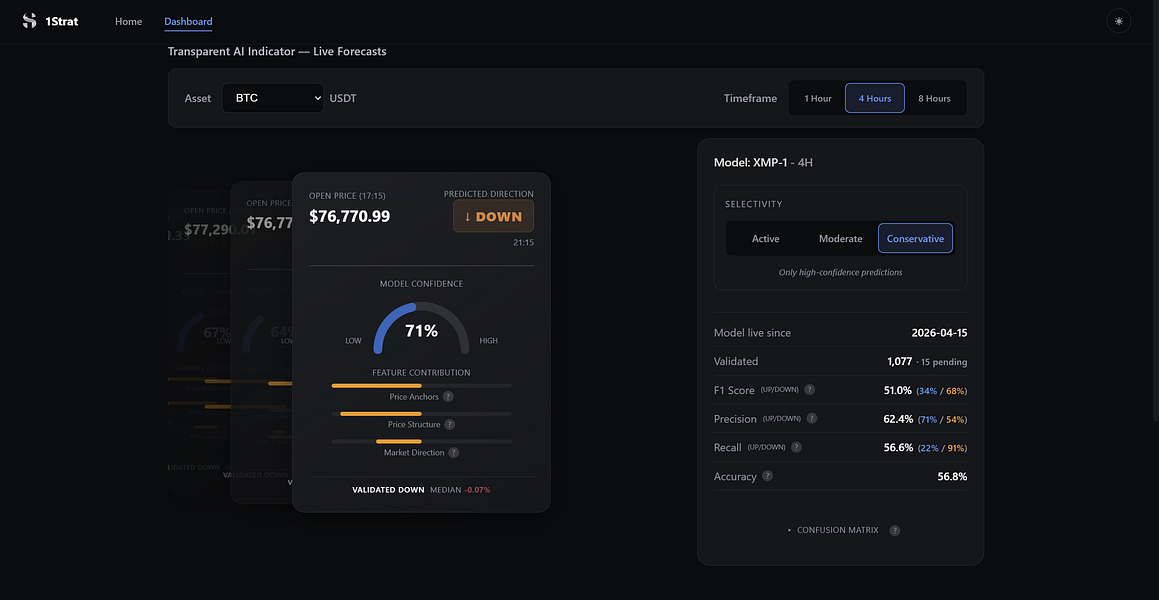Select the Active selectivity option
The width and height of the screenshot is (1159, 600).
[766, 239]
